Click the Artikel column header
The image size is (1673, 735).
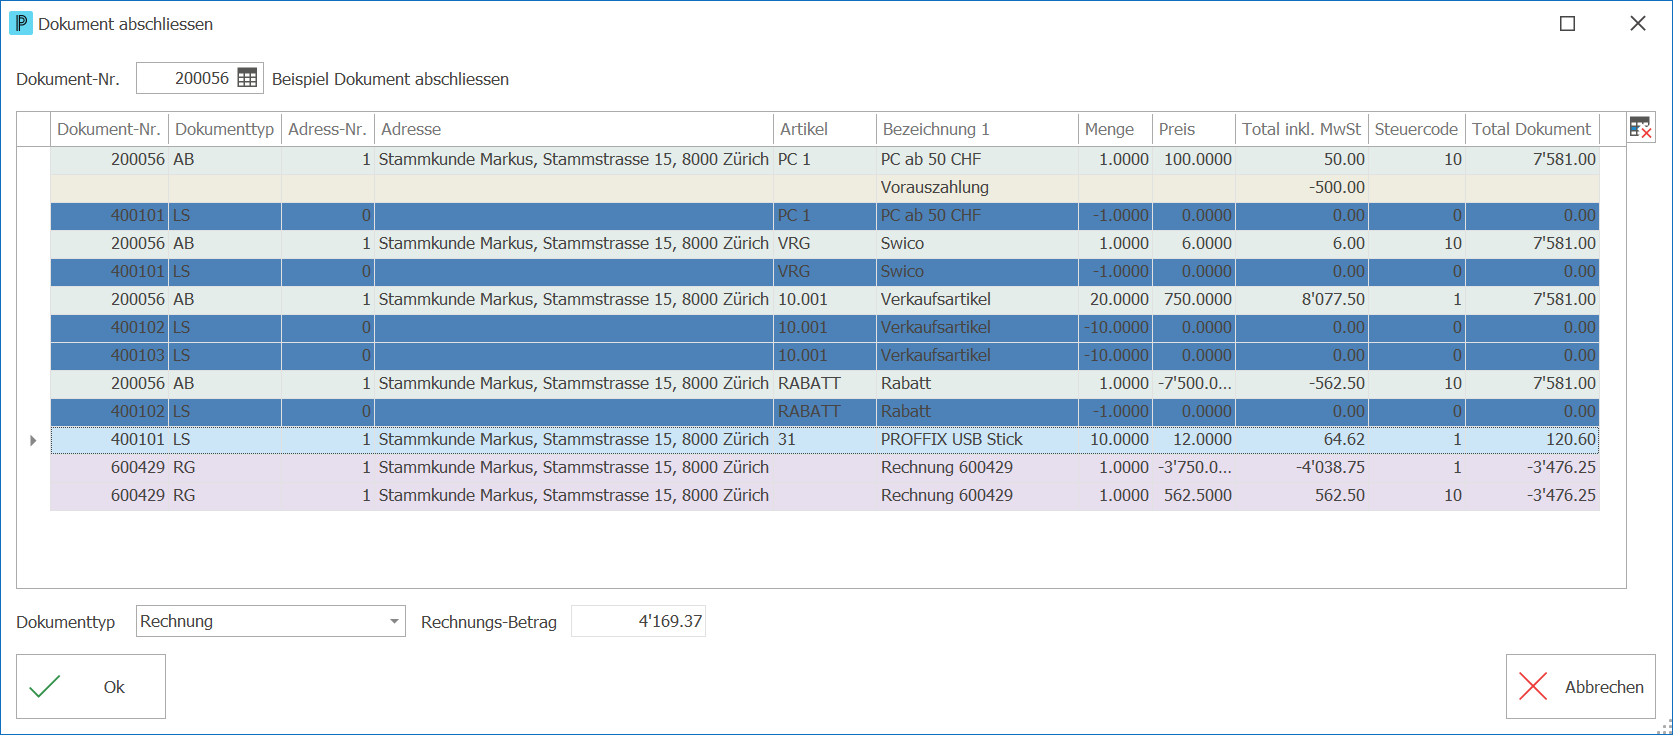pos(825,129)
